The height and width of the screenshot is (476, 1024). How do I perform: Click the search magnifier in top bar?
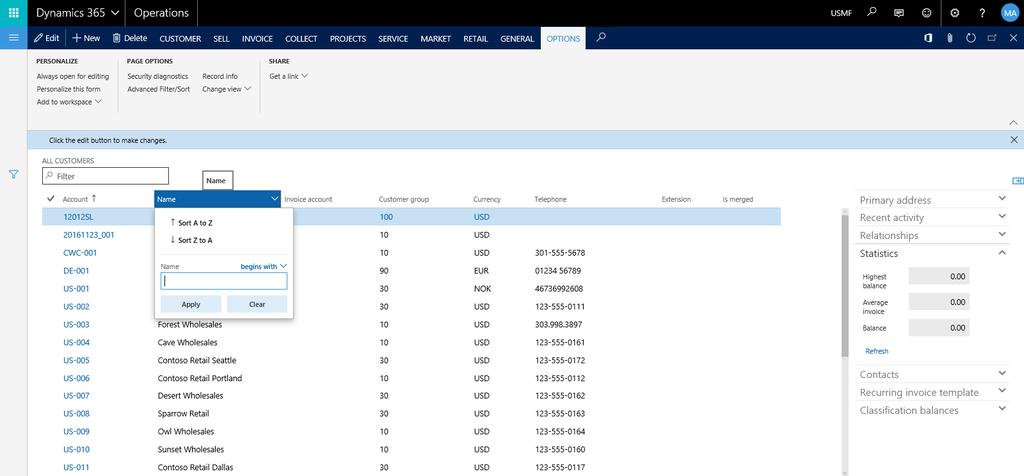coord(871,12)
